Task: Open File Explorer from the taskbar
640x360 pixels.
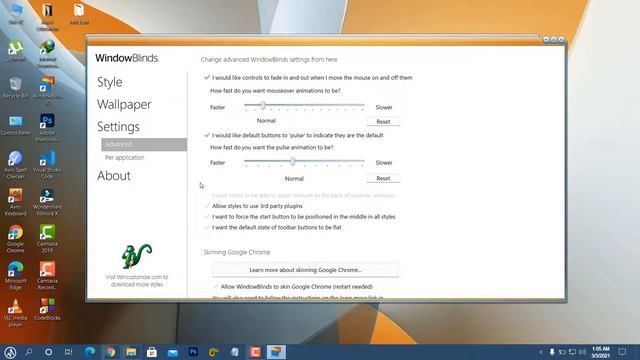Action: tap(131, 352)
